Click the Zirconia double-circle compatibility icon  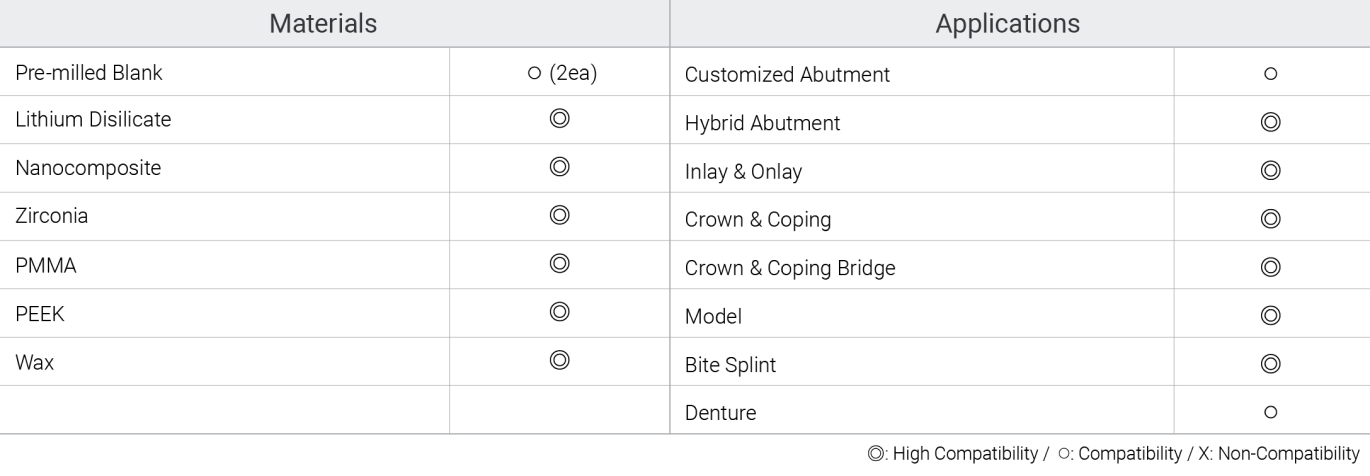(560, 216)
